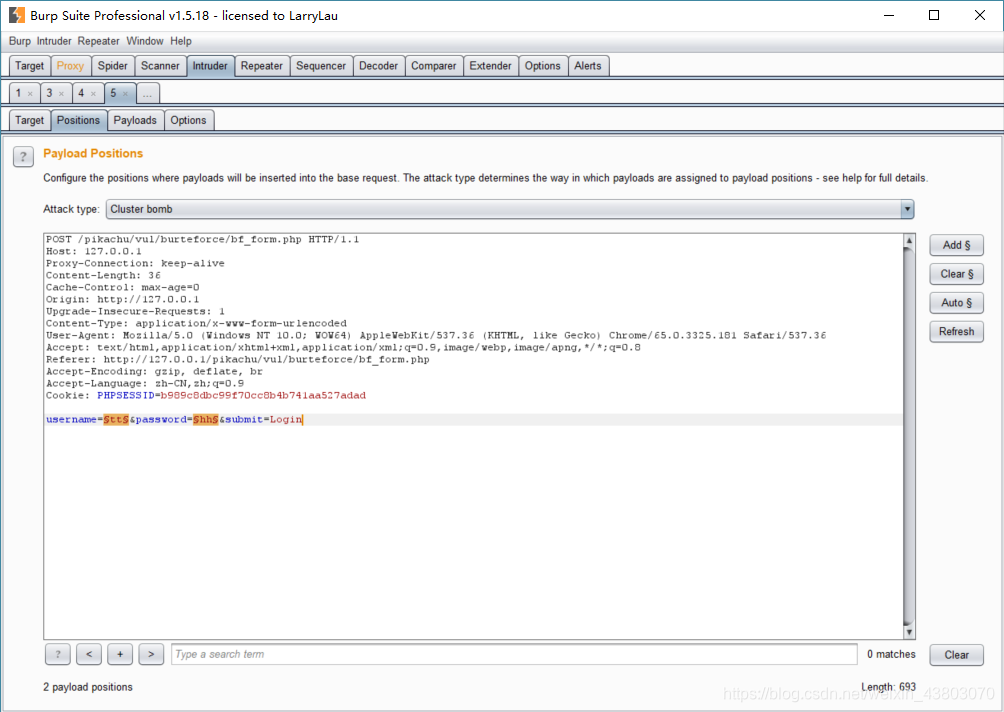Select Intruder attack tab 3

49,93
